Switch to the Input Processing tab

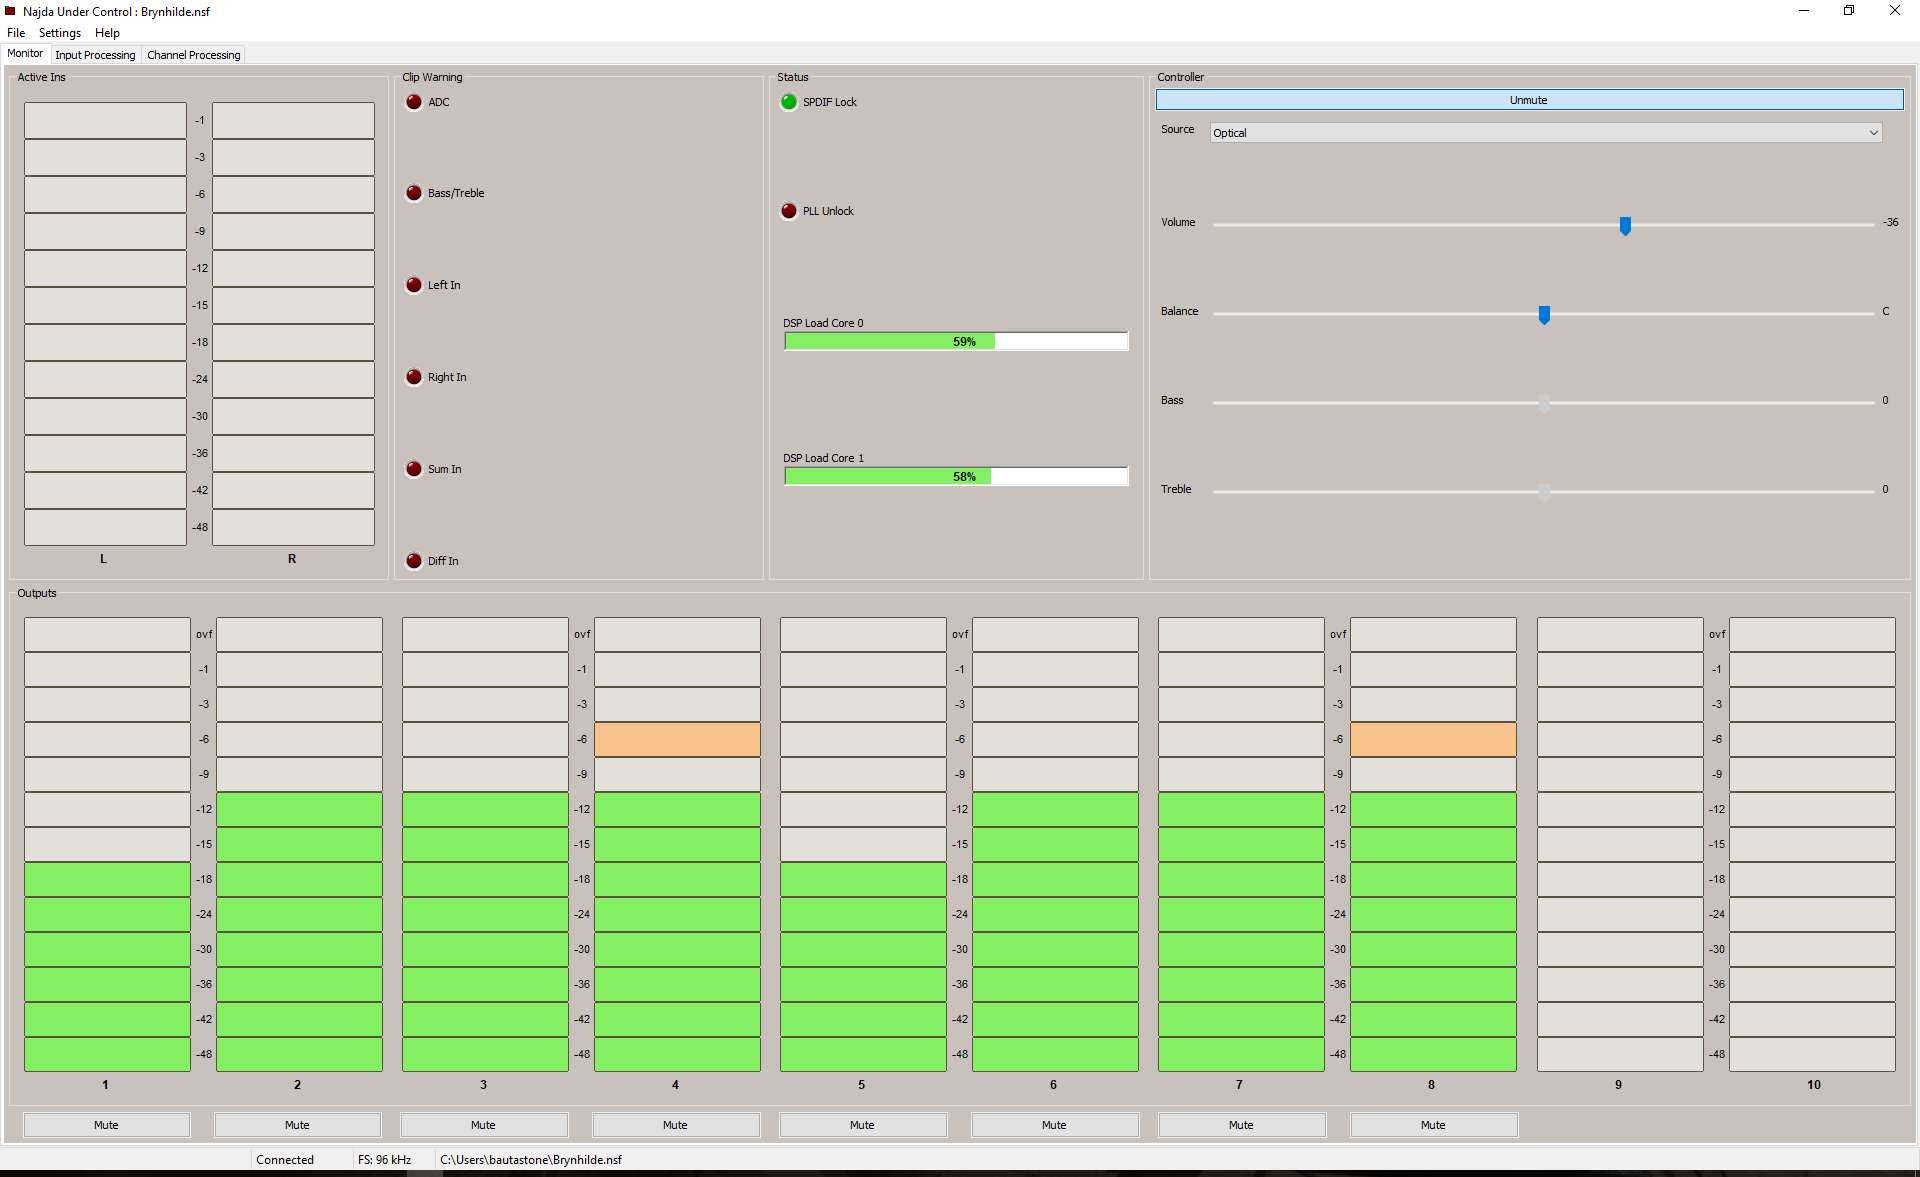pos(95,55)
